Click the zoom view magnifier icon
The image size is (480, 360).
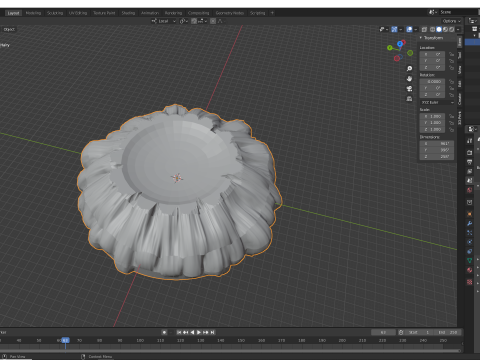coord(409,69)
